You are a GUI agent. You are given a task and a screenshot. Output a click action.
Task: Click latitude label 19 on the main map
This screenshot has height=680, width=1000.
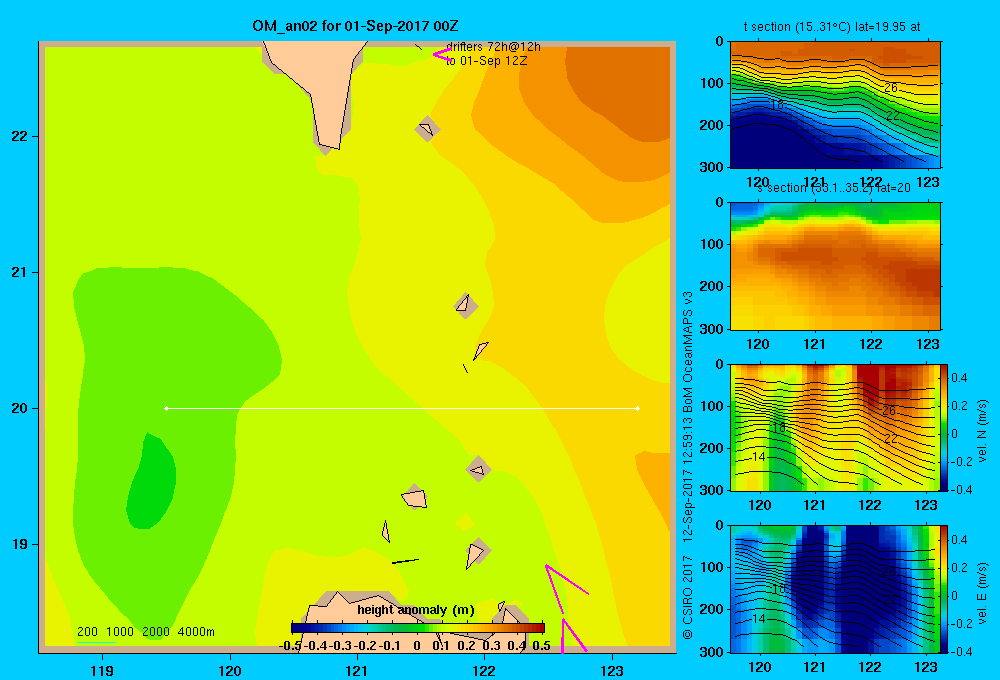[19, 544]
